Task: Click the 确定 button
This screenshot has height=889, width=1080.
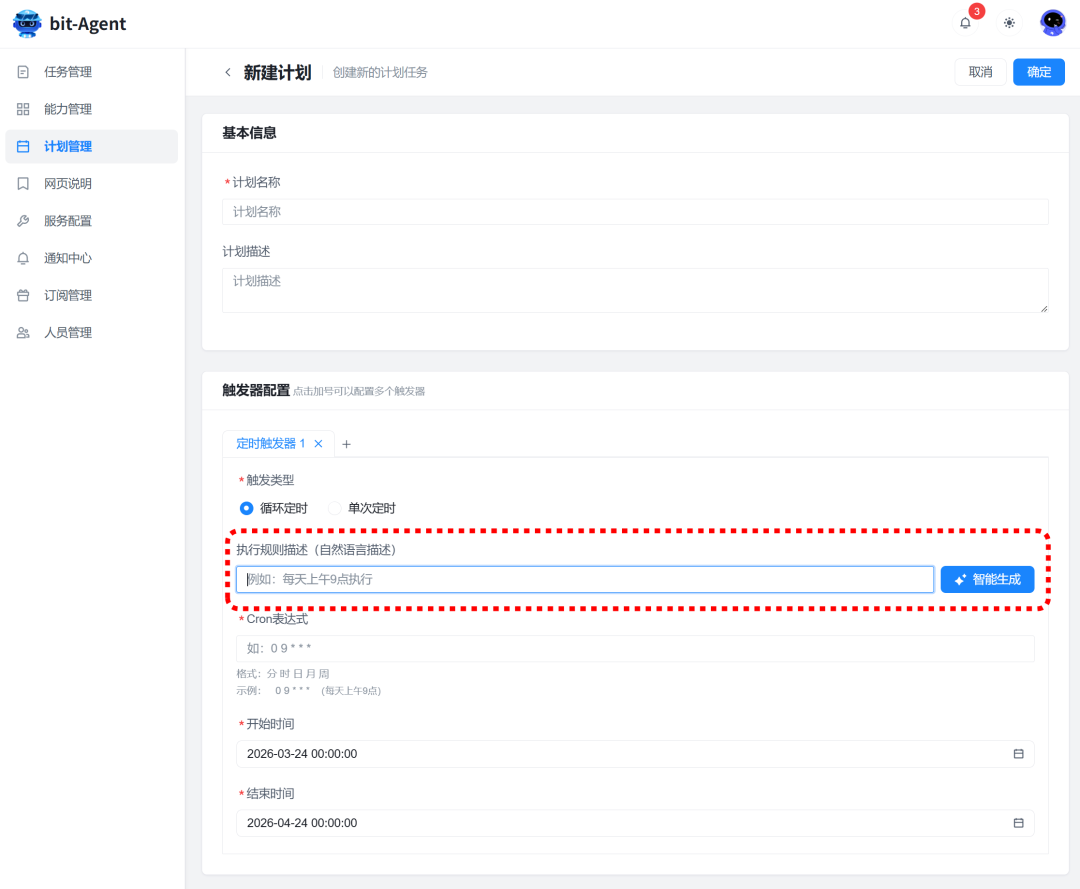Action: 1039,72
